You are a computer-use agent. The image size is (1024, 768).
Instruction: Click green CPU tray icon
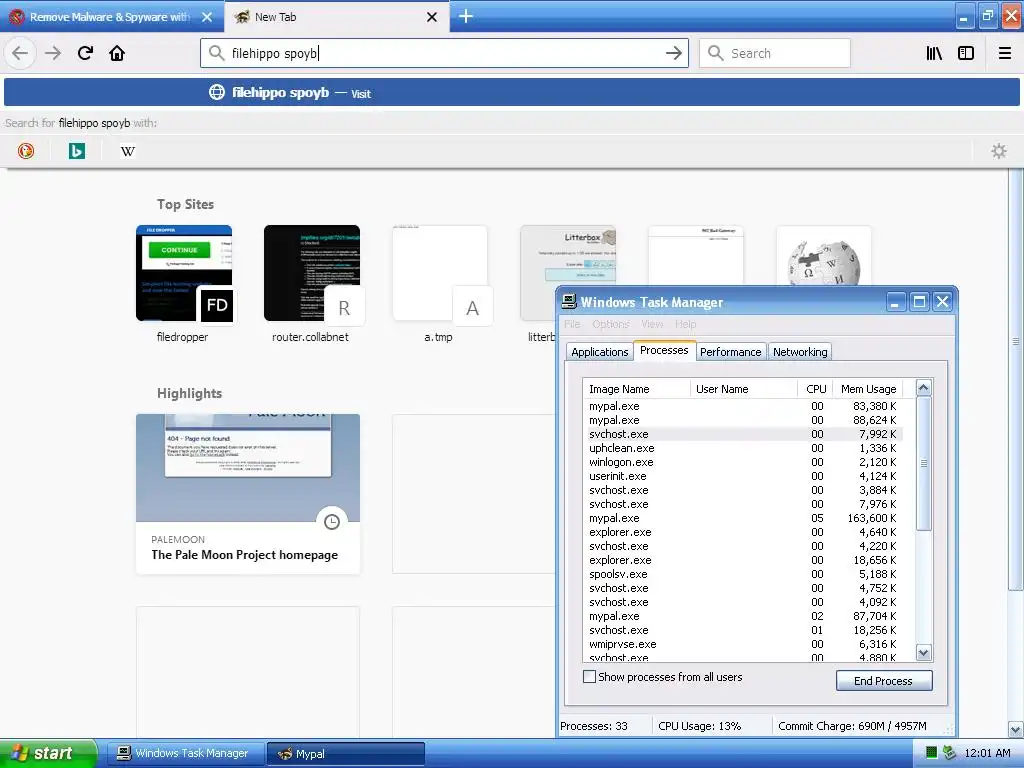tap(932, 753)
